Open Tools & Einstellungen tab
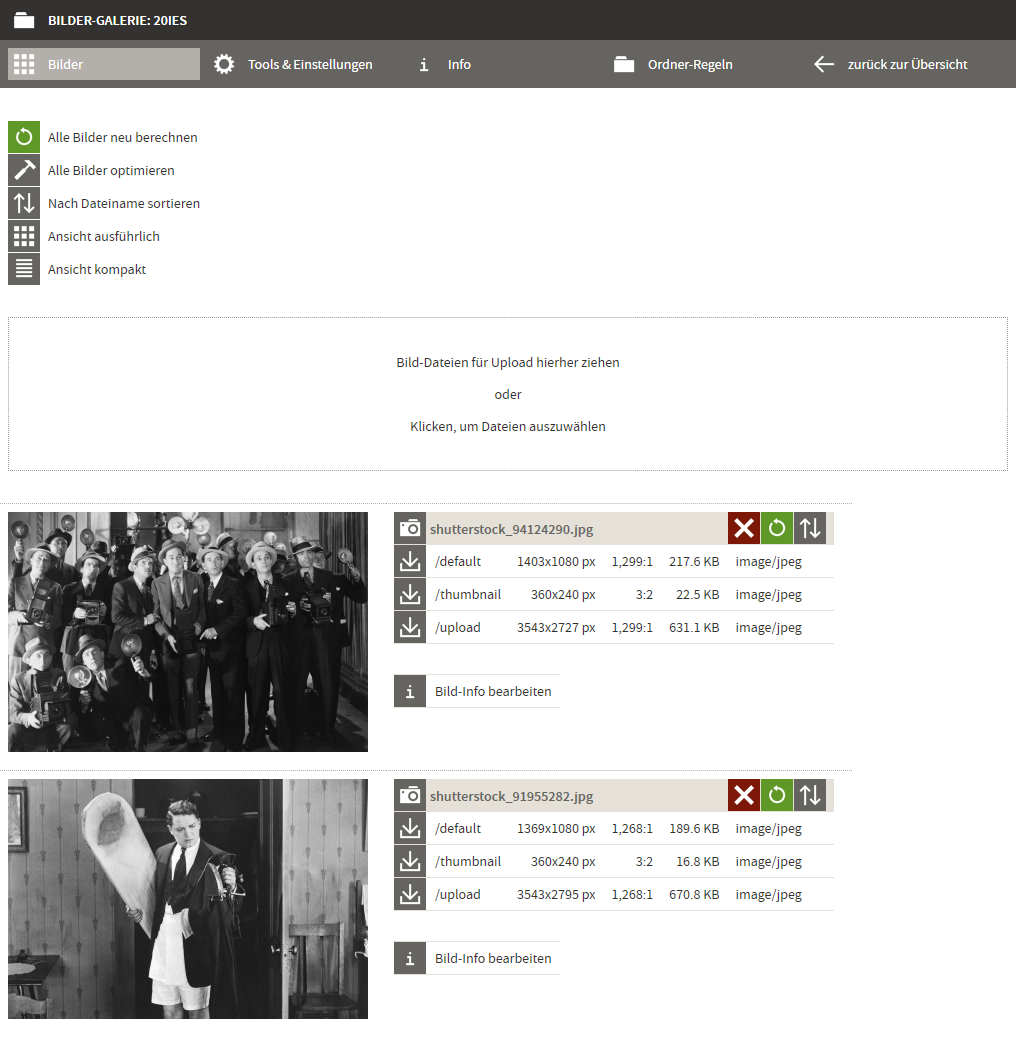Image resolution: width=1016 pixels, height=1037 pixels. pyautogui.click(x=294, y=64)
